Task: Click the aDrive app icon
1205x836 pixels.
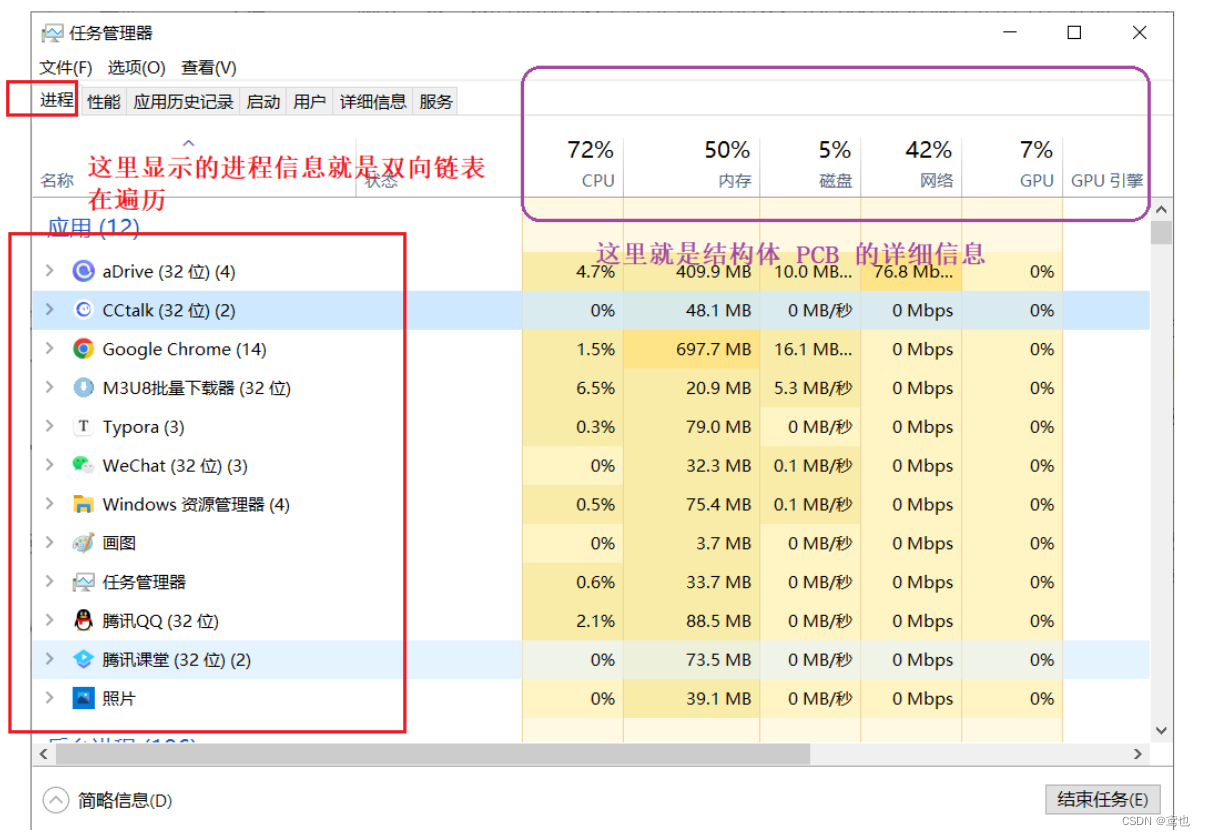Action: pyautogui.click(x=84, y=271)
